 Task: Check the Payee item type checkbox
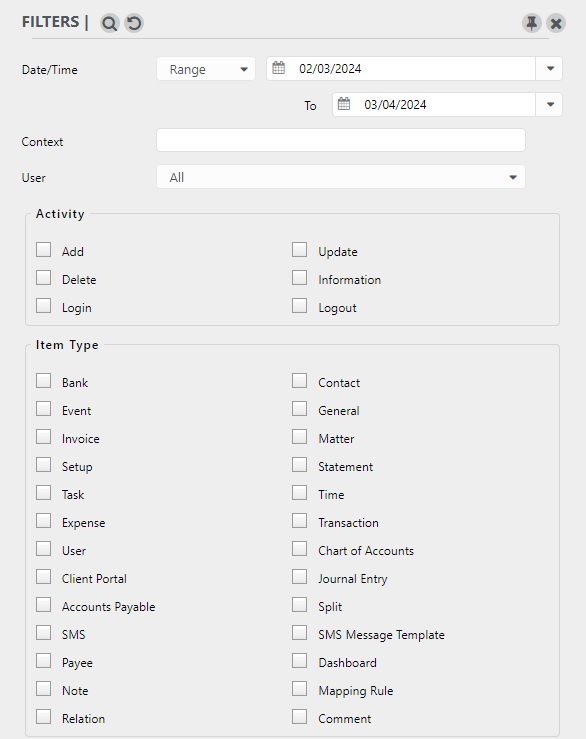pos(44,661)
